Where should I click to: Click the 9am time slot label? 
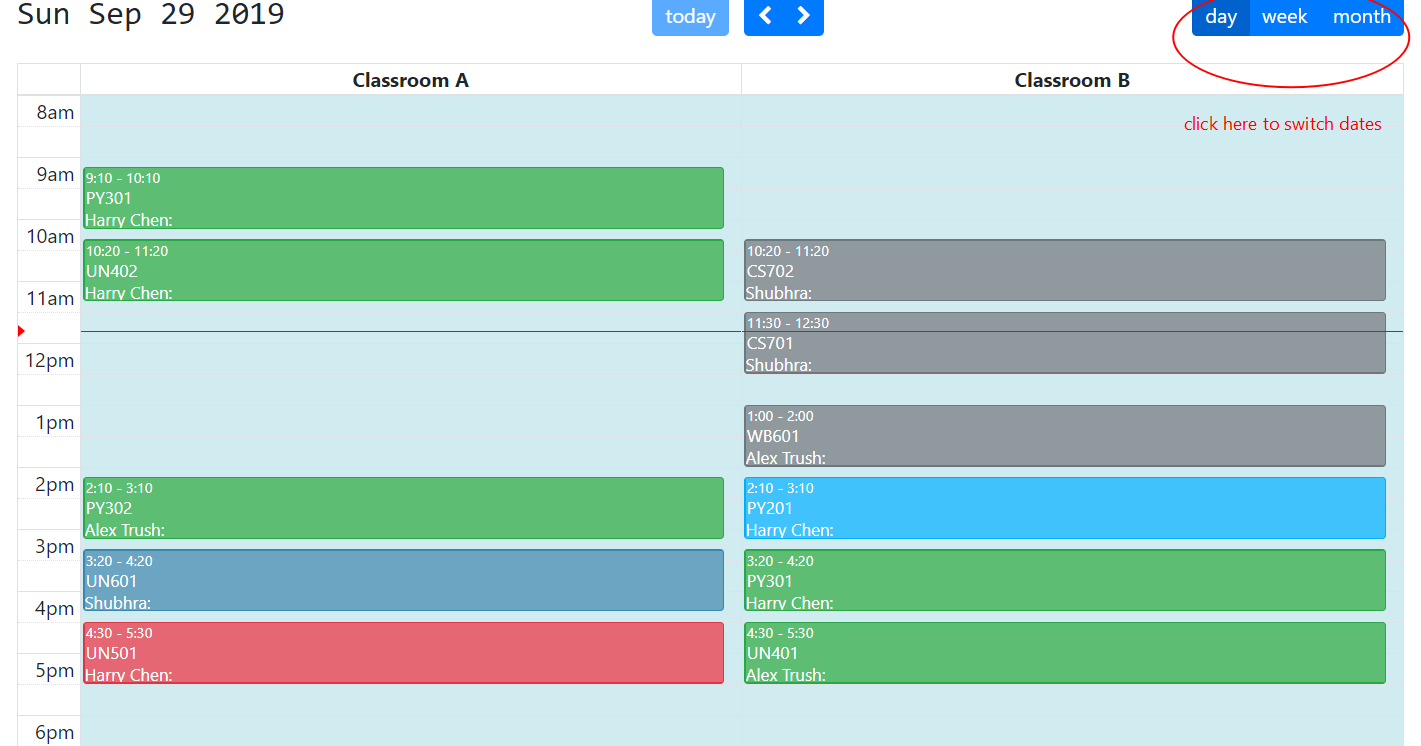[55, 174]
